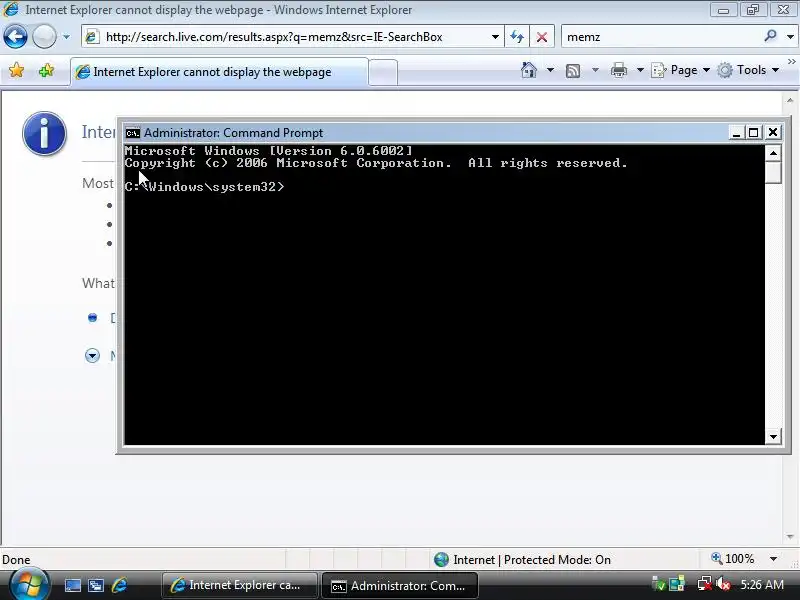This screenshot has height=600, width=800.
Task: Expand the Feeds dropdown arrow
Action: click(x=595, y=70)
